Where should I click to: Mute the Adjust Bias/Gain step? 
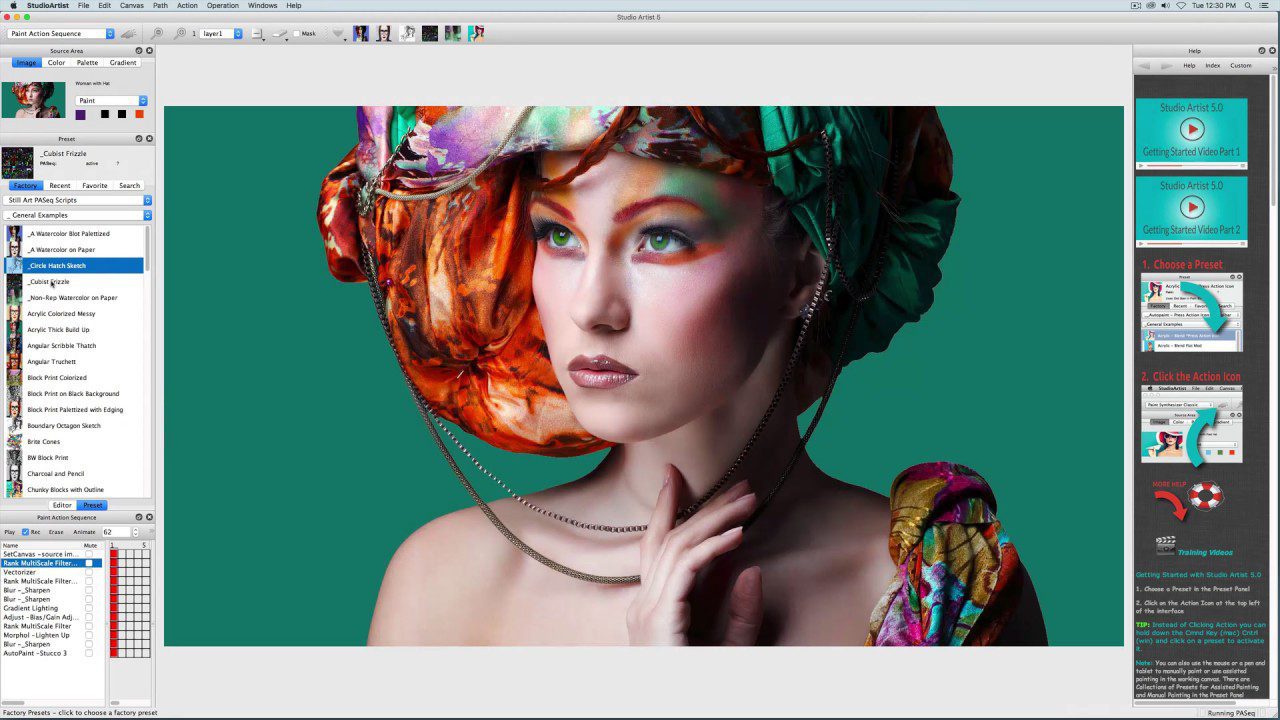(x=89, y=617)
